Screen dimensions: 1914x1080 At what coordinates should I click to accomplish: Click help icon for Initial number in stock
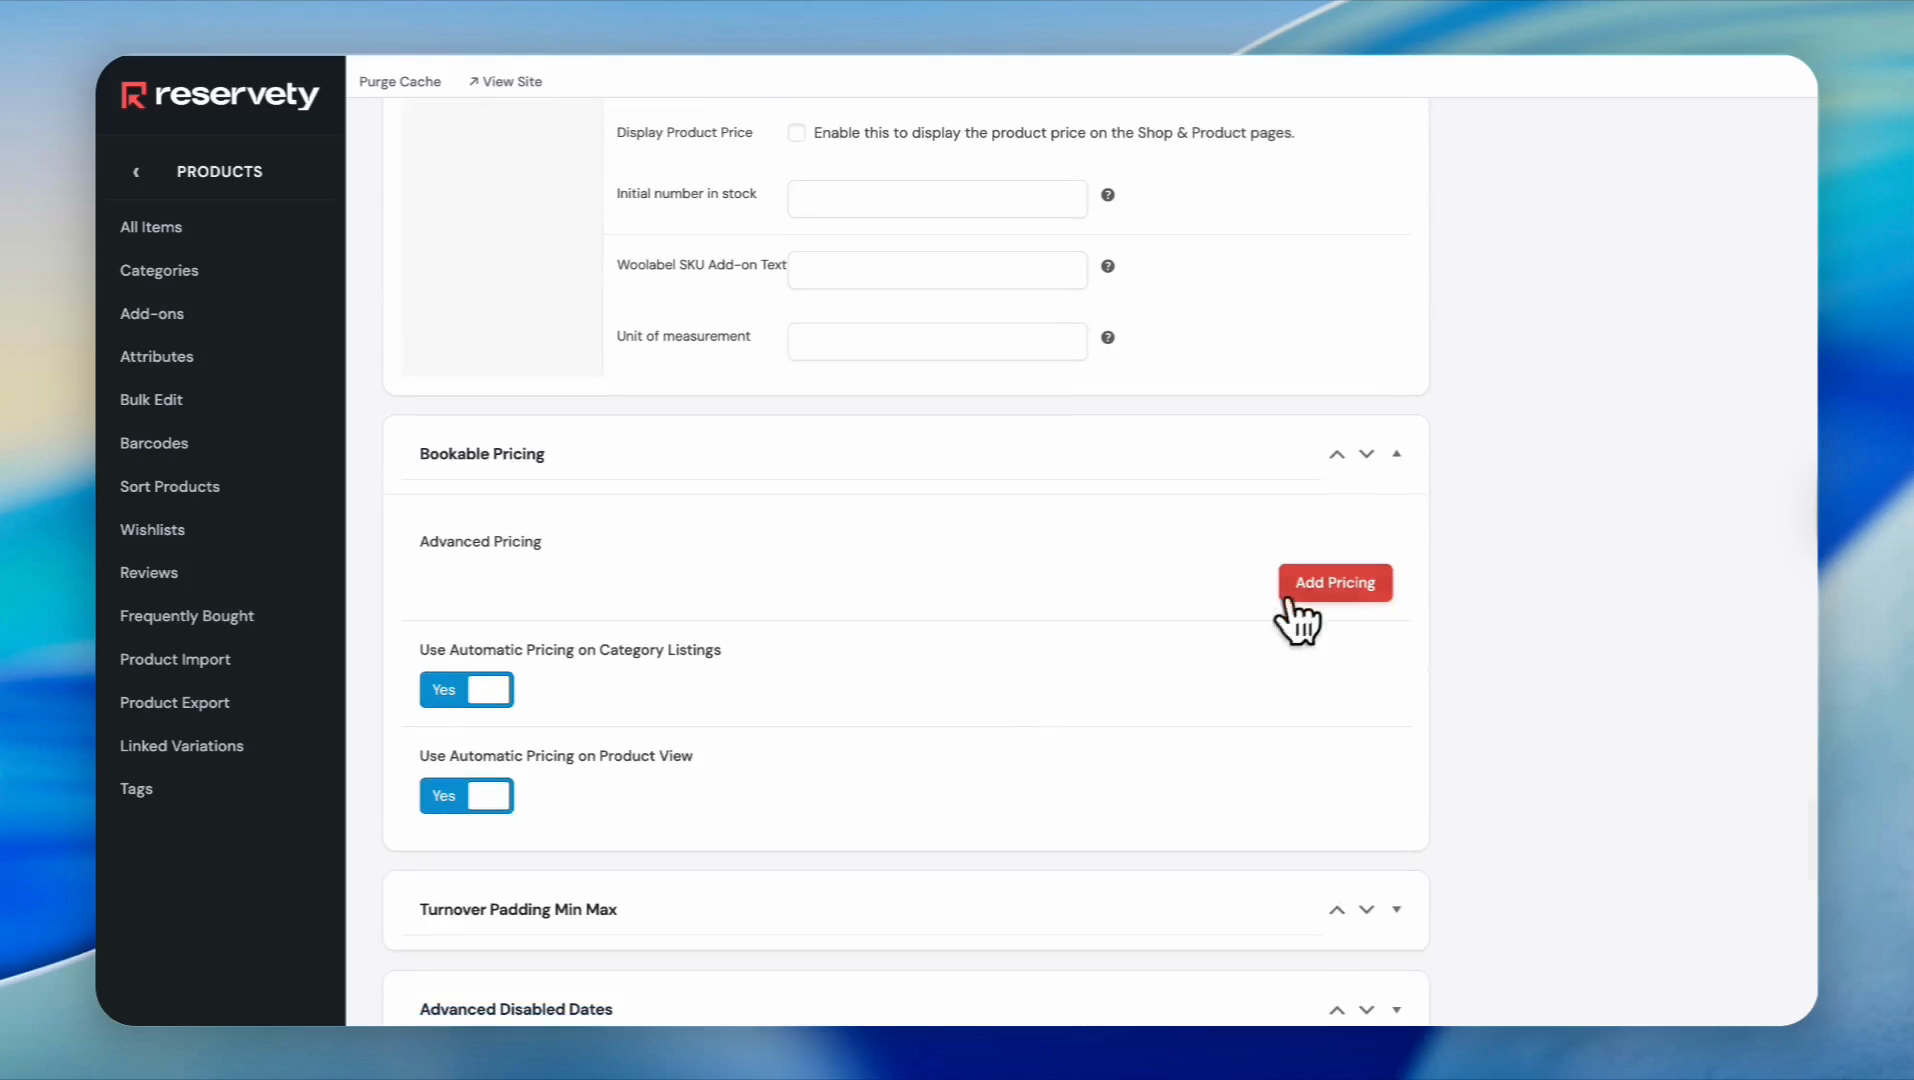[1107, 195]
